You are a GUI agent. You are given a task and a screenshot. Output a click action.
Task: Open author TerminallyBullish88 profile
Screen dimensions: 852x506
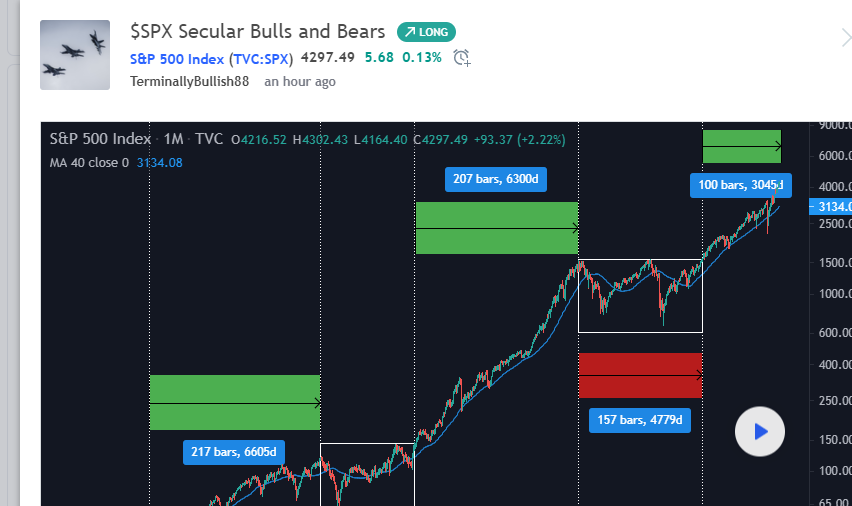pyautogui.click(x=189, y=81)
